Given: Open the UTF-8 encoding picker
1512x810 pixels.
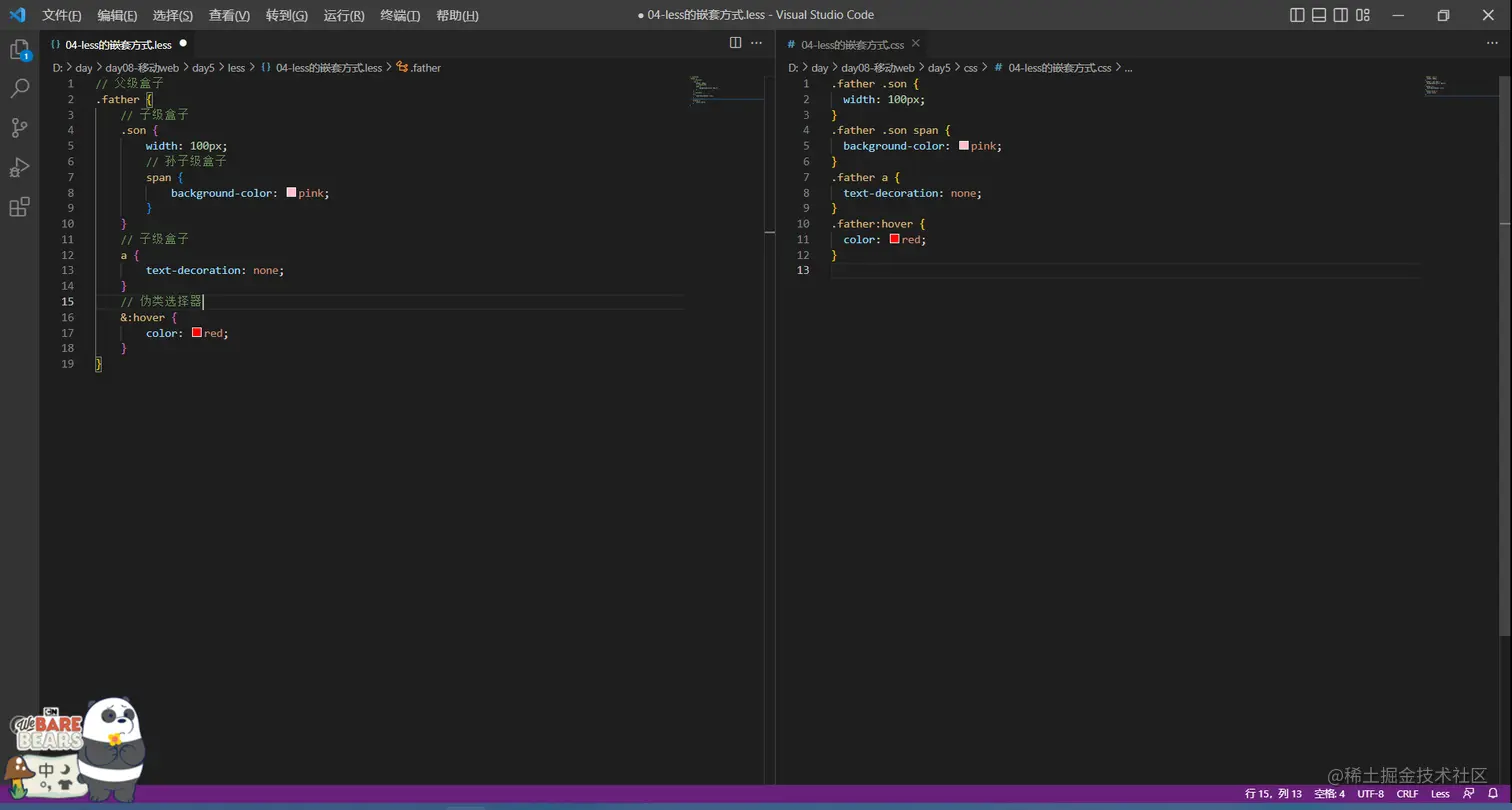Looking at the screenshot, I should (x=1370, y=793).
